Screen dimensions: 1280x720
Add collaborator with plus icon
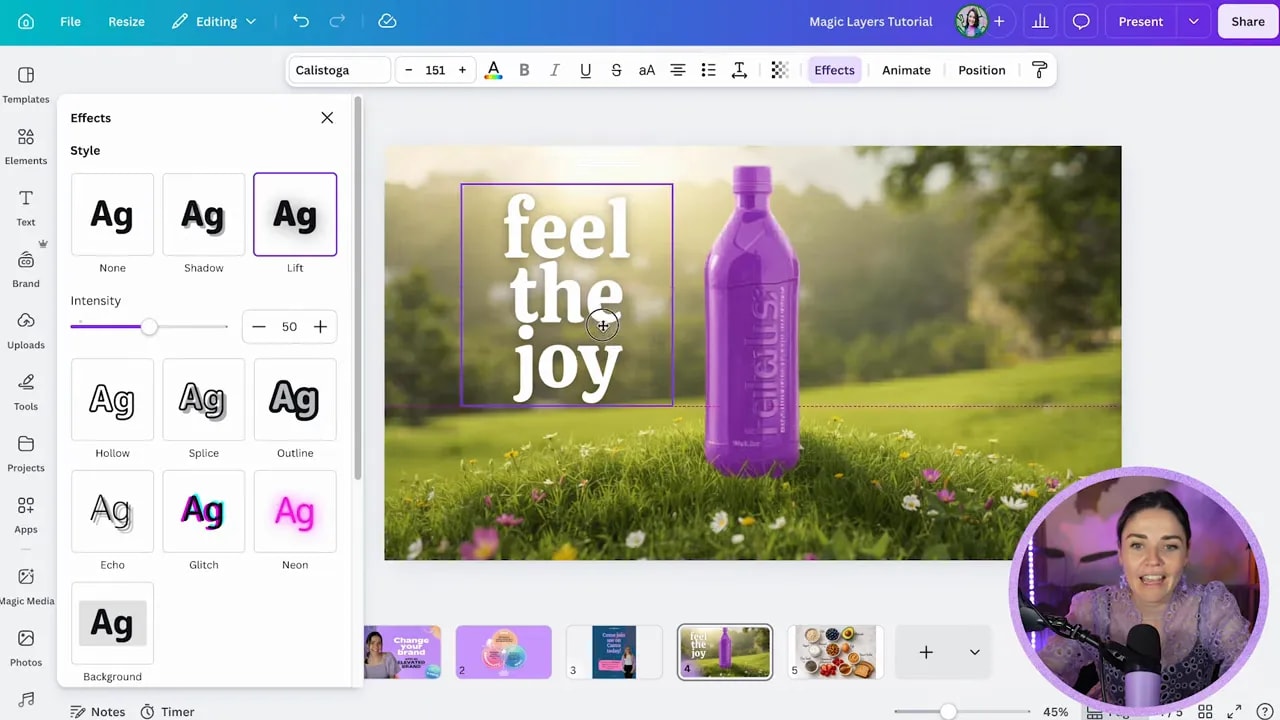pyautogui.click(x=998, y=21)
